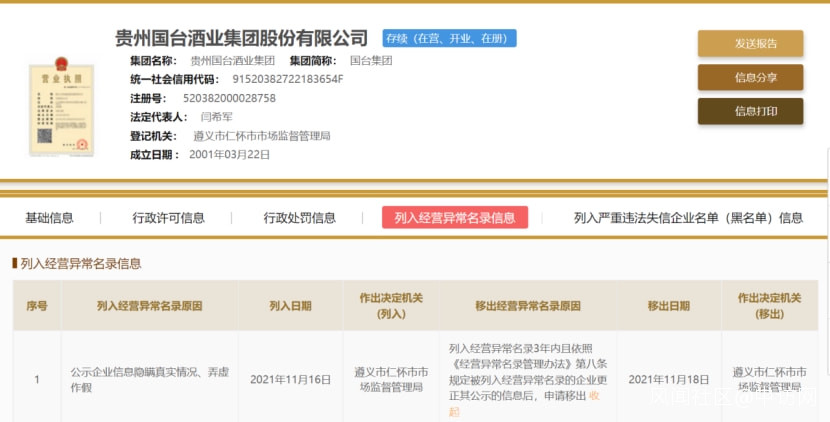Click listing date cell 2021年11月16日

tap(291, 380)
